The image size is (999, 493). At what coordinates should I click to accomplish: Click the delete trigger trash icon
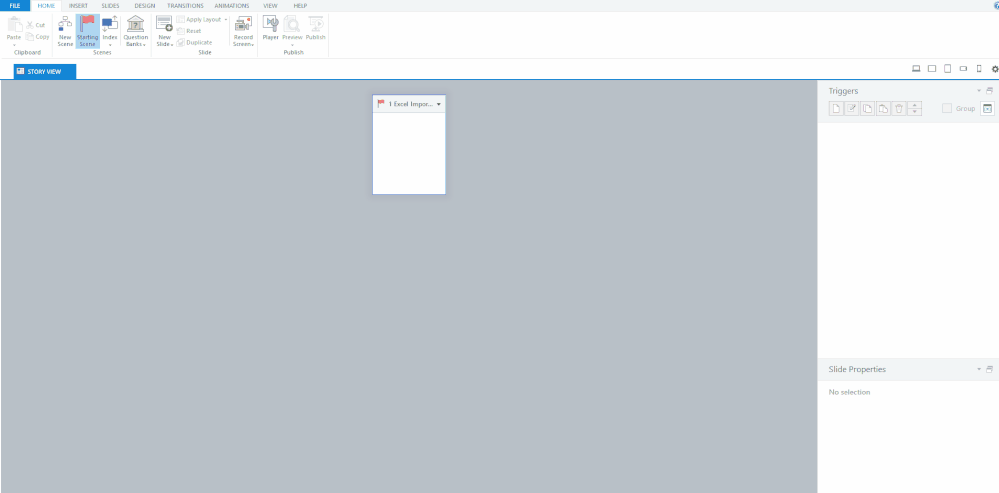[x=898, y=108]
